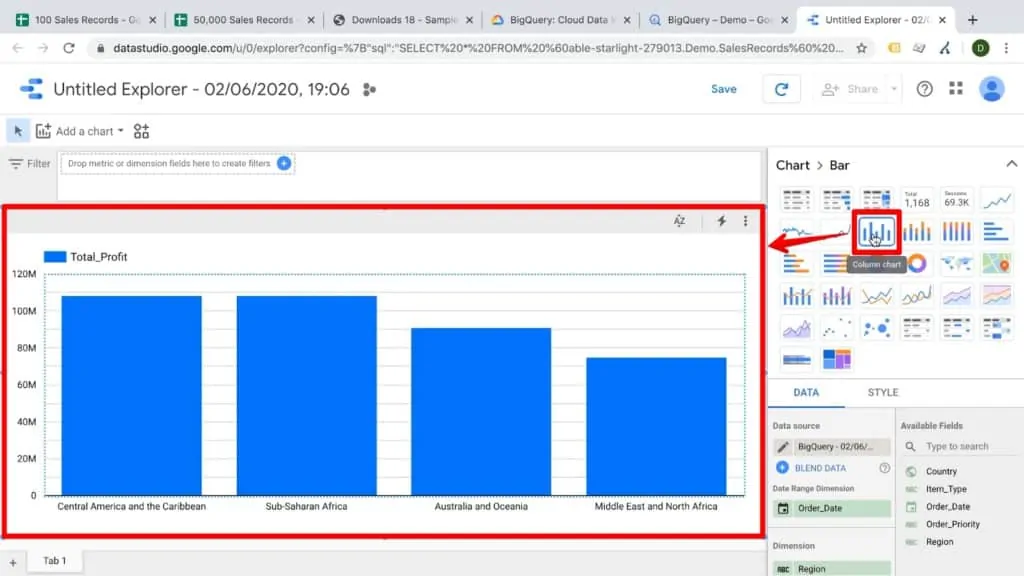1024x576 pixels.
Task: Select the arrow selection tool
Action: 16,130
